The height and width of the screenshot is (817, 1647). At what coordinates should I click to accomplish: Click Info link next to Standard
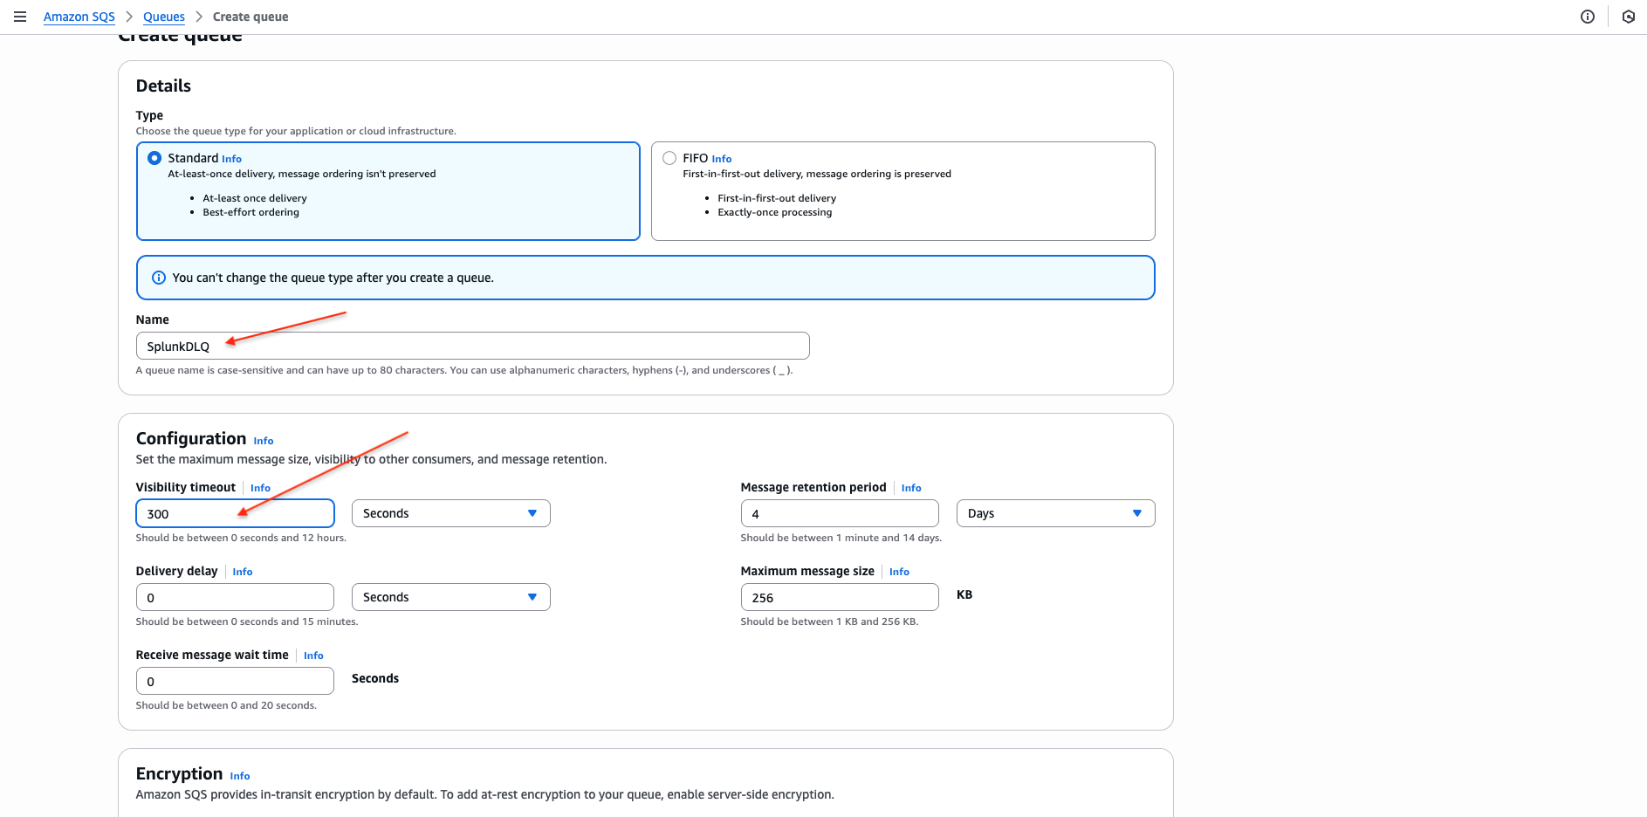coord(231,159)
